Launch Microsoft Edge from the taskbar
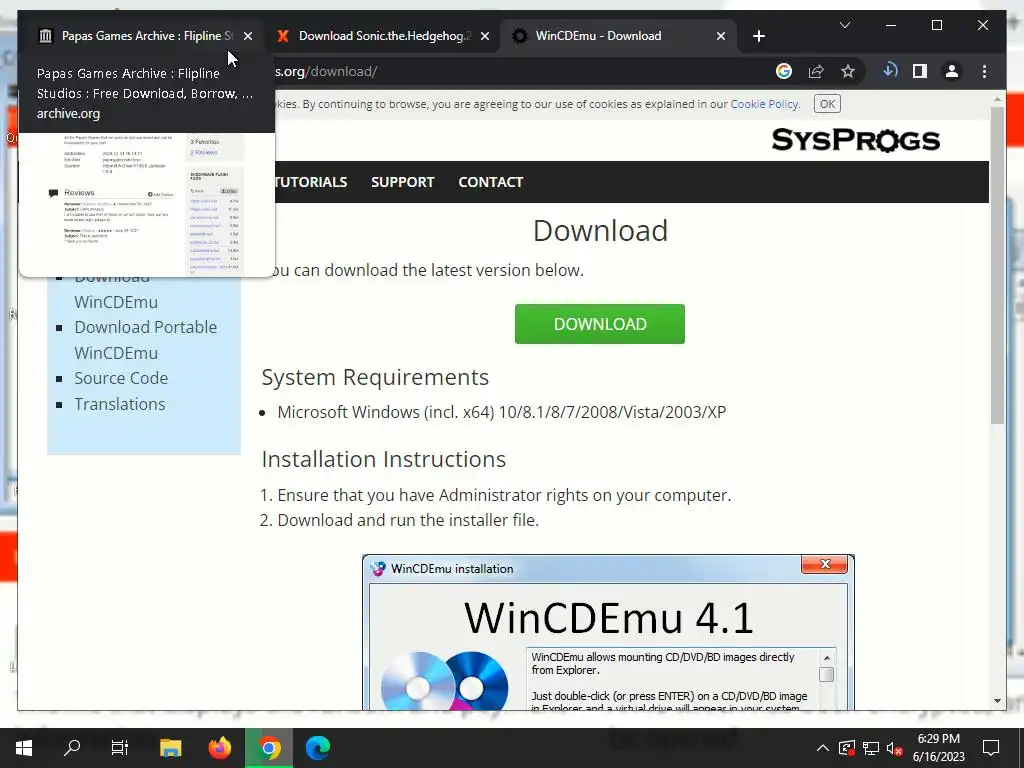The height and width of the screenshot is (768, 1024). pyautogui.click(x=317, y=748)
